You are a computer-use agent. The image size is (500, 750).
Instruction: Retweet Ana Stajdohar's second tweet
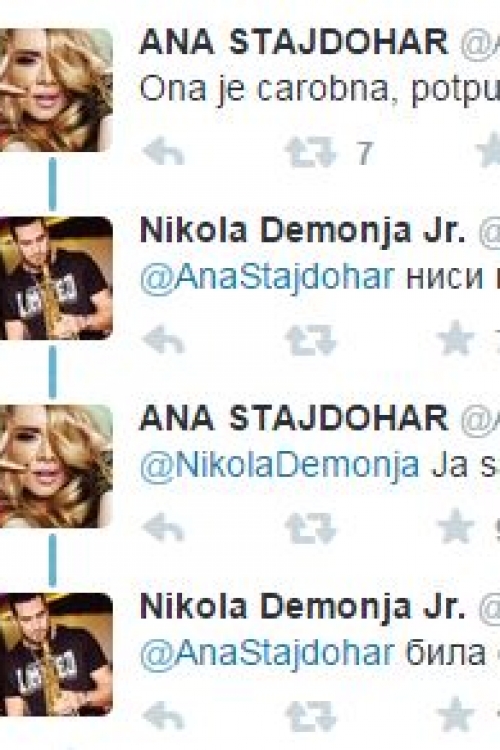pyautogui.click(x=311, y=529)
